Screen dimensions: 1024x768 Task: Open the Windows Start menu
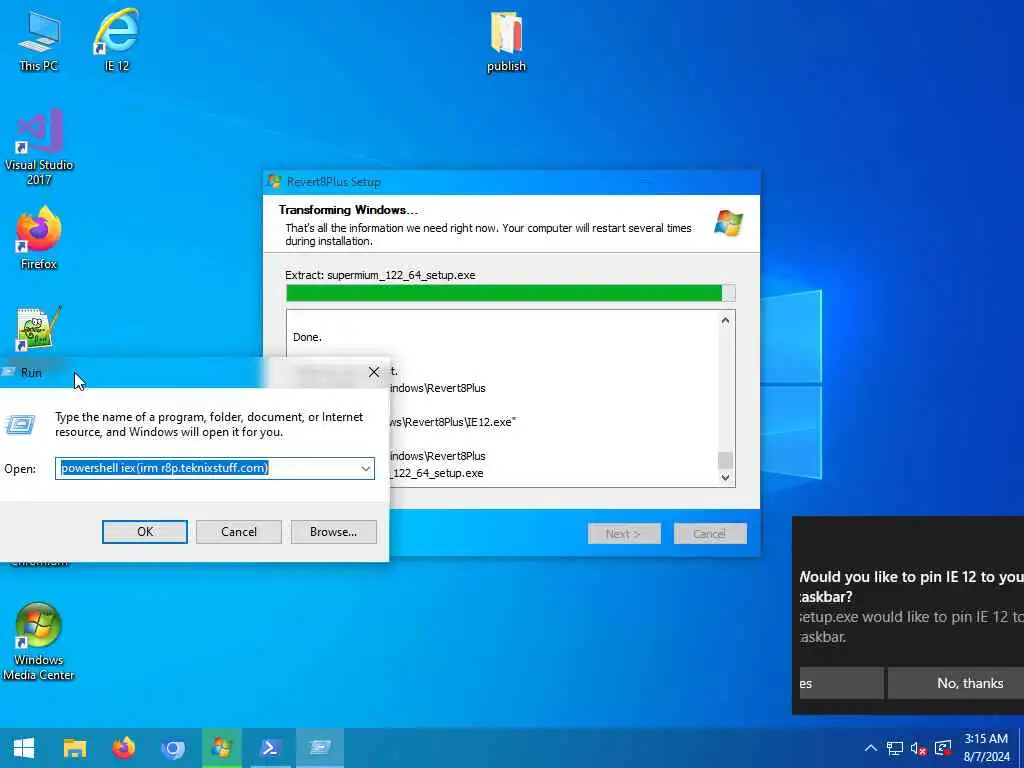coord(24,748)
